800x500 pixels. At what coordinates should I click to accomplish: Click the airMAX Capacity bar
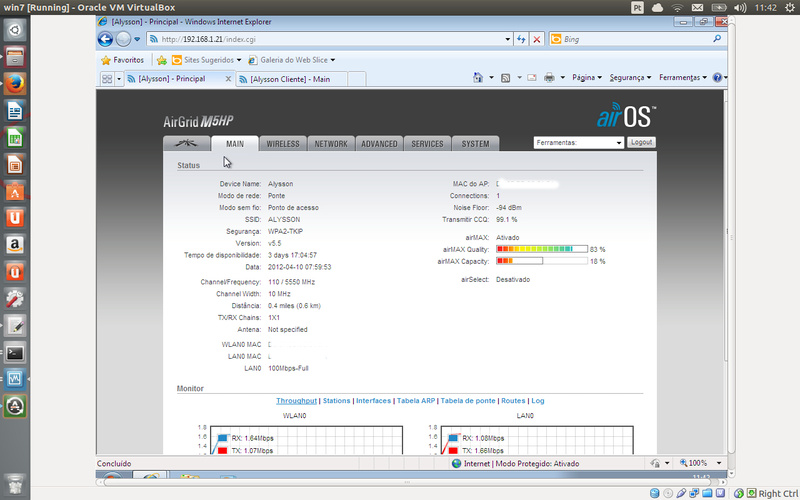(x=542, y=261)
